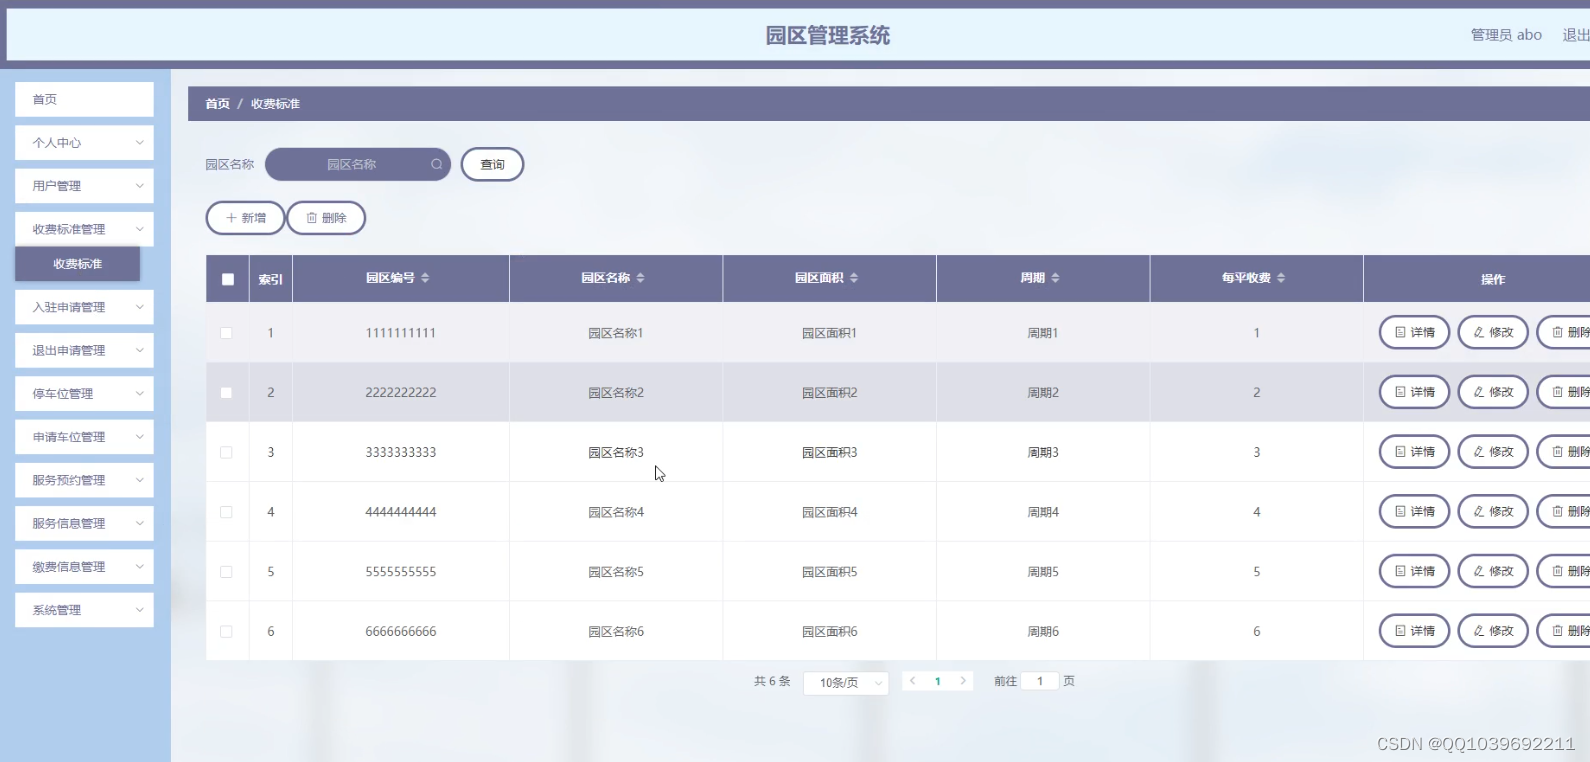The height and width of the screenshot is (762, 1590).
Task: Click 修改 for row 园区名称6
Action: tap(1493, 631)
